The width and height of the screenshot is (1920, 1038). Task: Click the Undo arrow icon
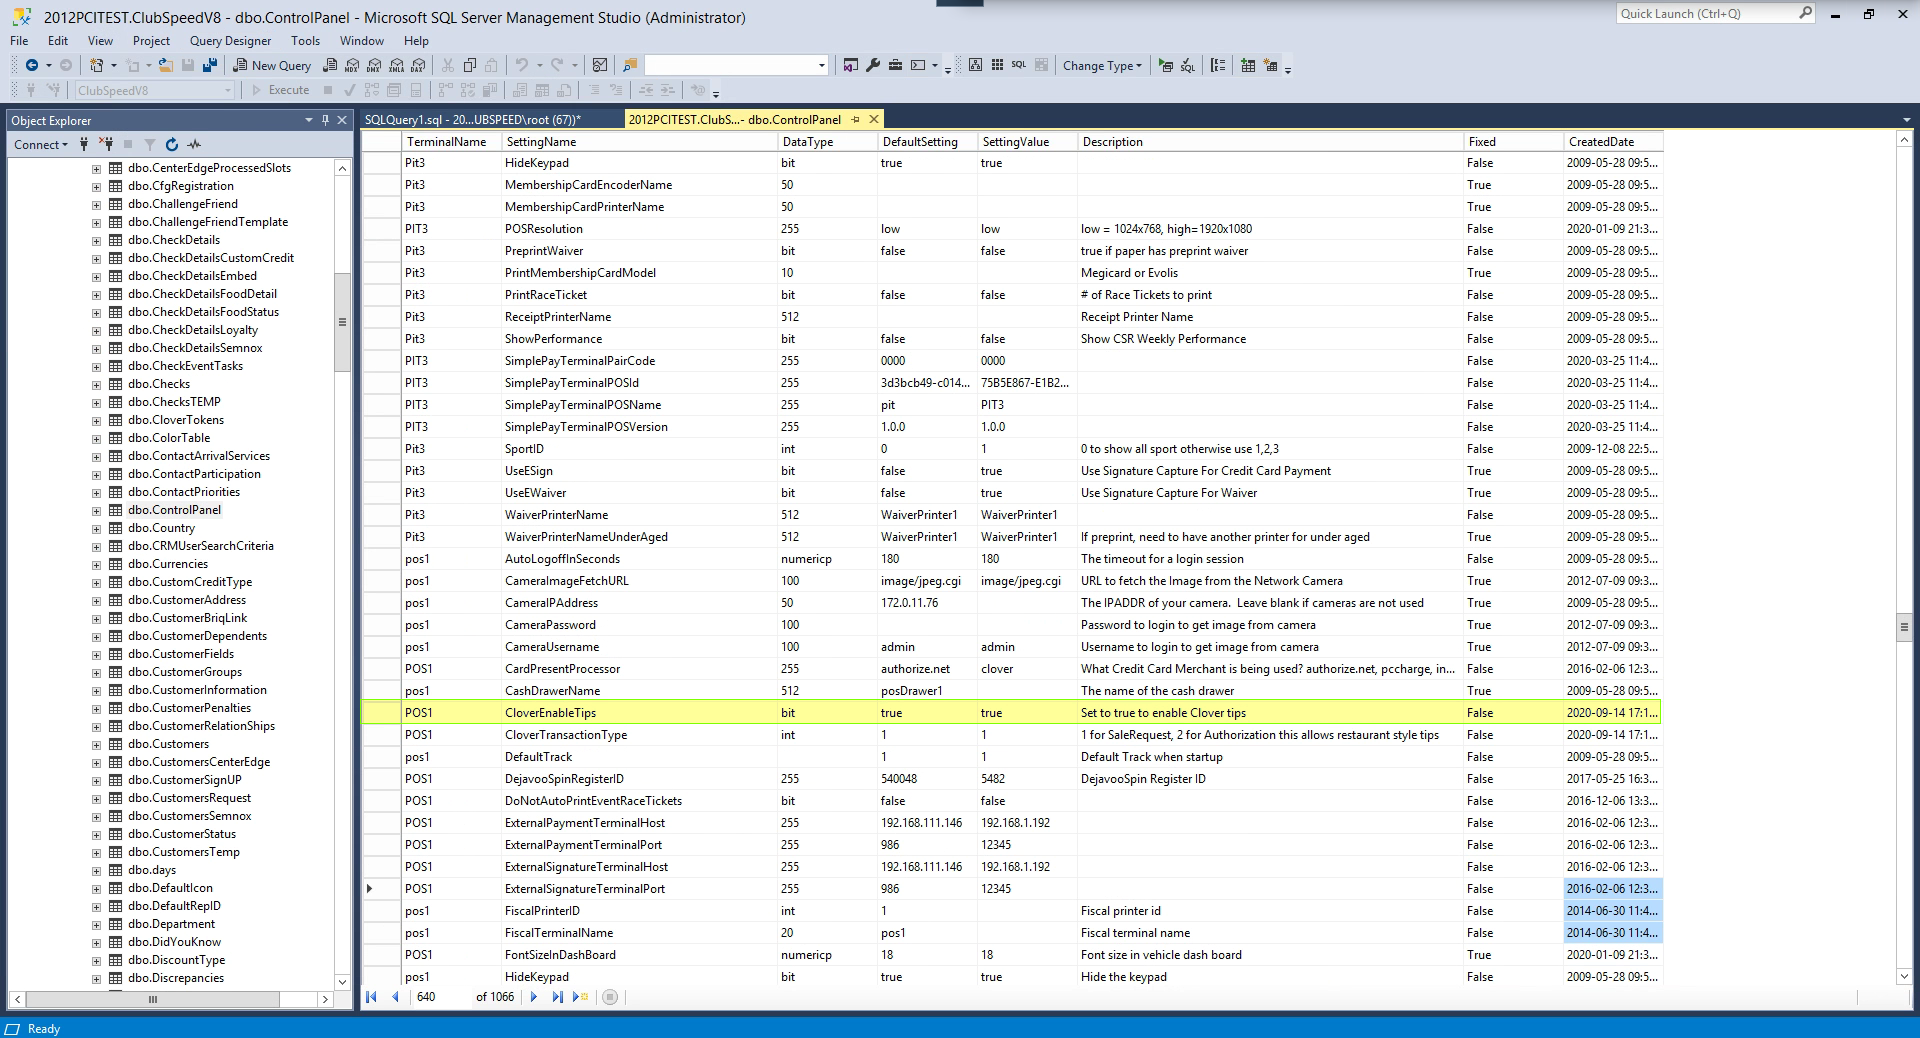pos(522,65)
